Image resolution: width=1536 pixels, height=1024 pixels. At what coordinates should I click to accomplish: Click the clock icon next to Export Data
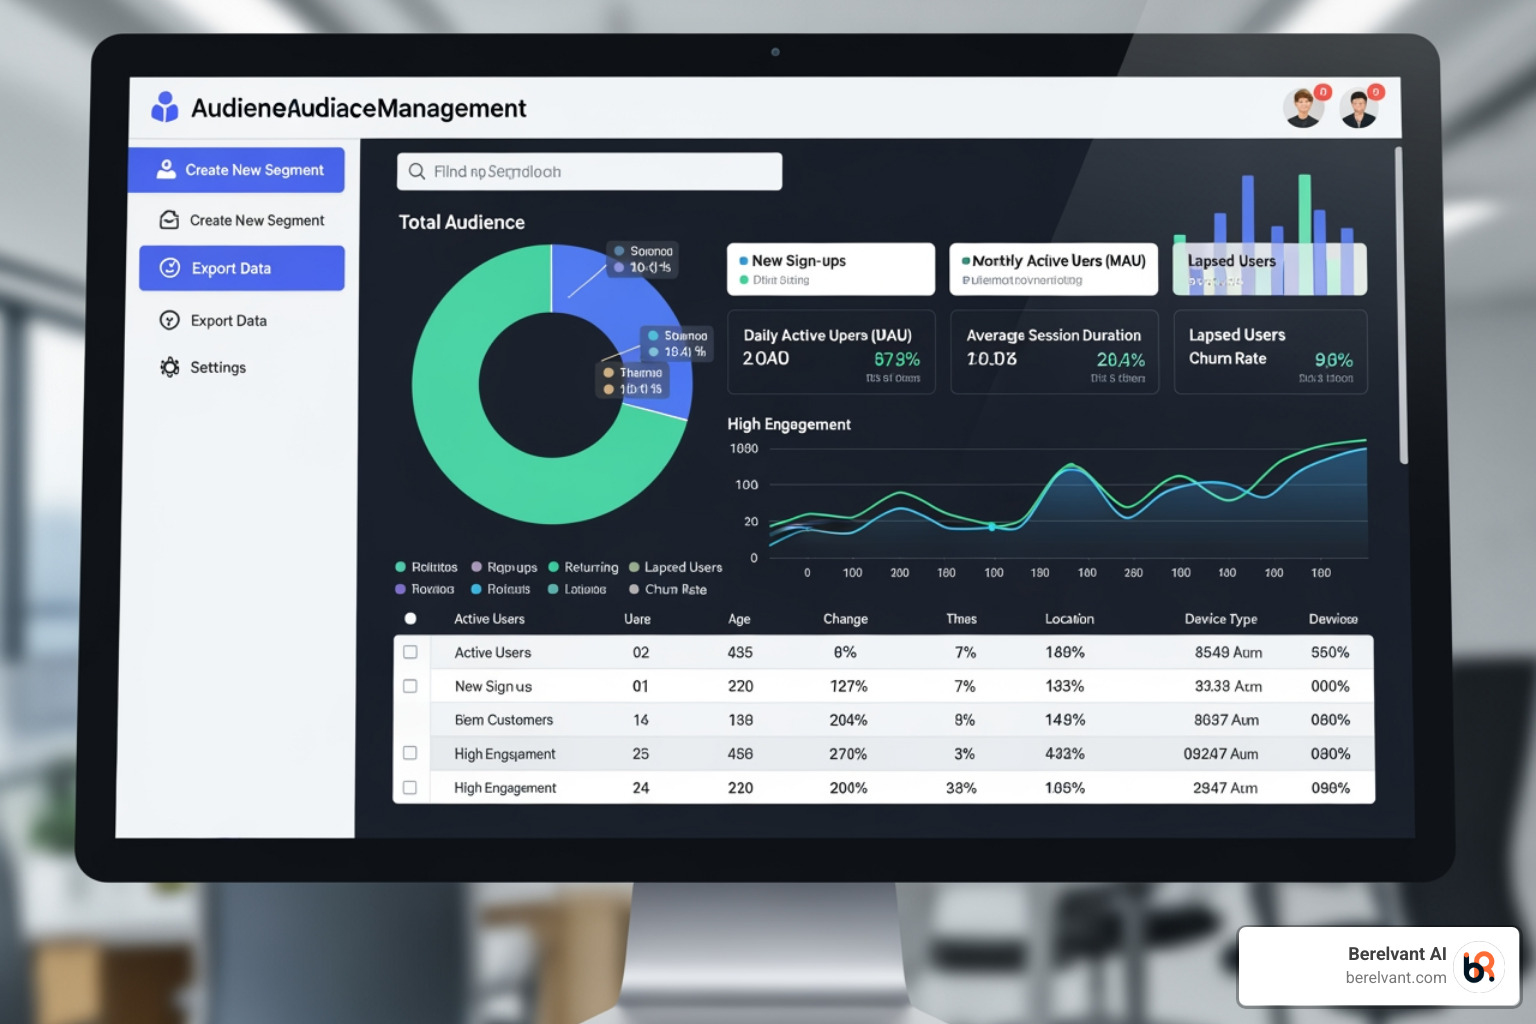click(168, 268)
